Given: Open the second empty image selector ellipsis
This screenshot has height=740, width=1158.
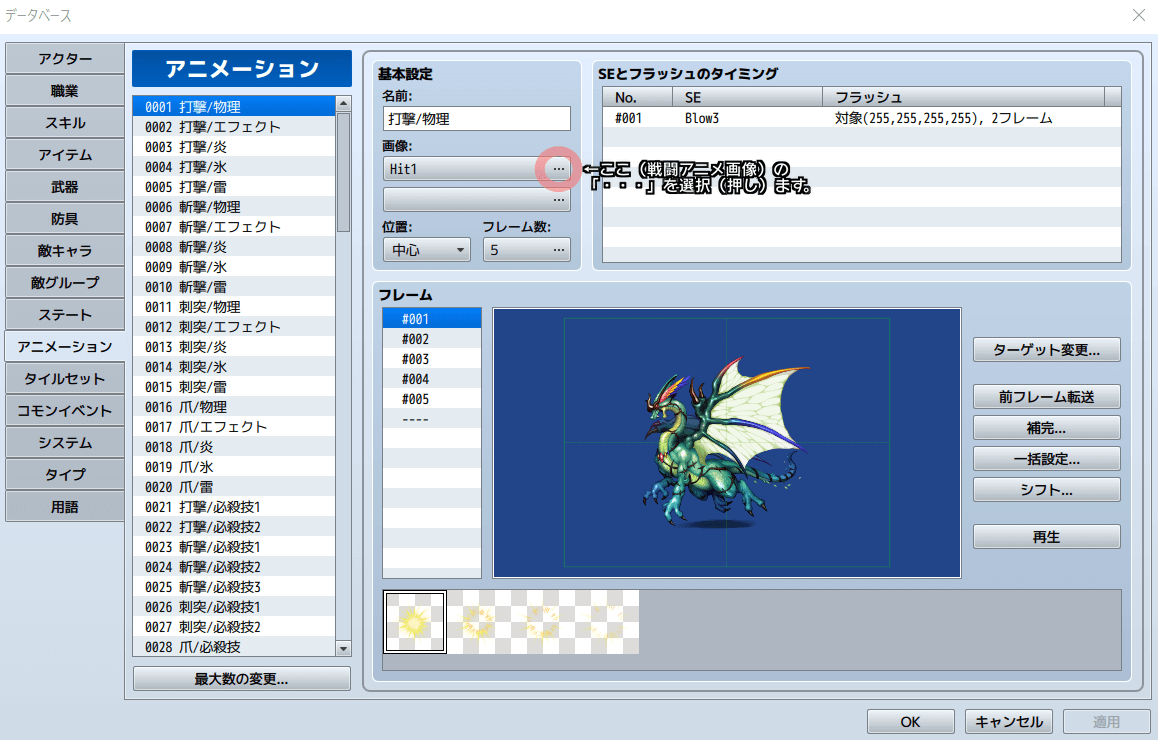Looking at the screenshot, I should 558,199.
